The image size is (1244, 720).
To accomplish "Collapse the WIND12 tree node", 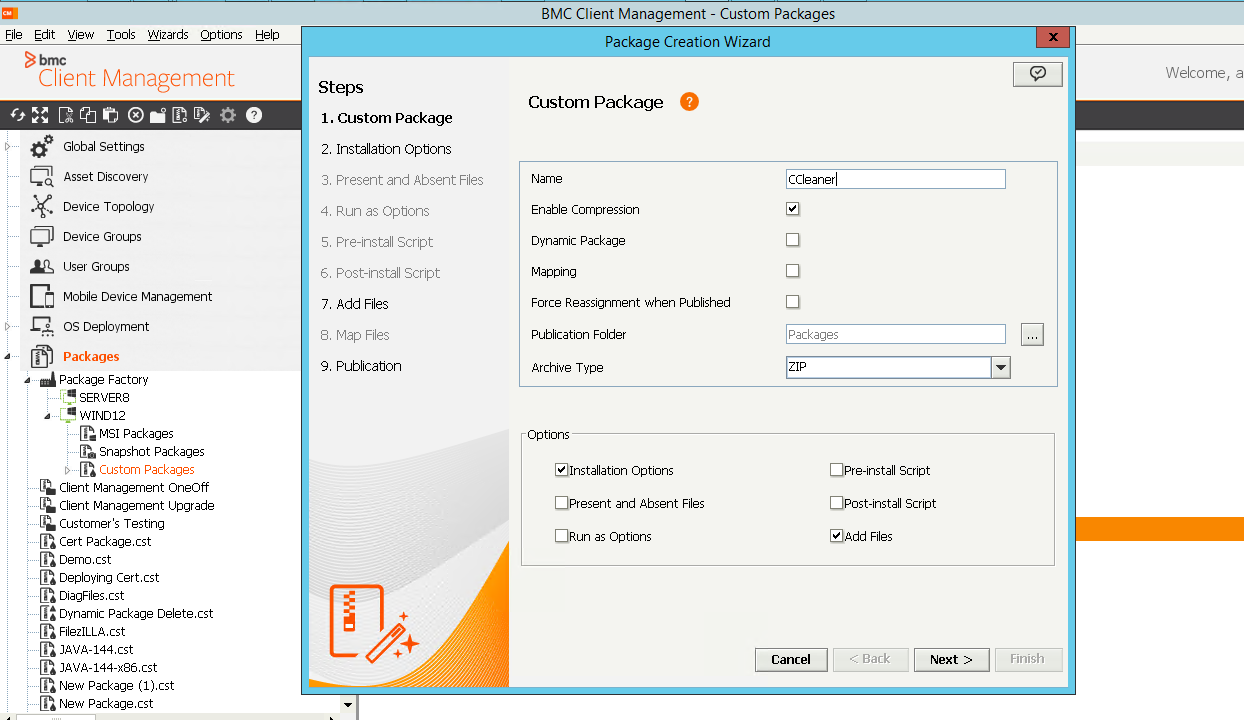I will pyautogui.click(x=47, y=415).
